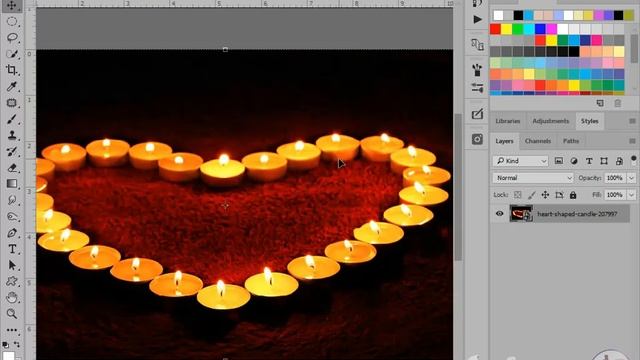Open the Brushes panel icon

477,70
